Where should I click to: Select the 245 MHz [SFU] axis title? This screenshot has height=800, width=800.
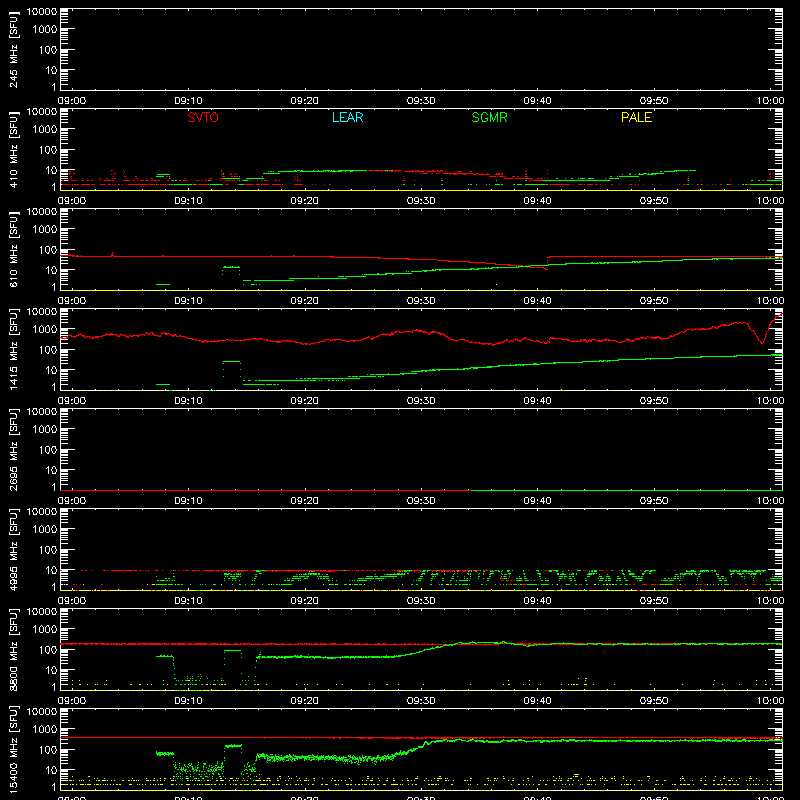(13, 49)
